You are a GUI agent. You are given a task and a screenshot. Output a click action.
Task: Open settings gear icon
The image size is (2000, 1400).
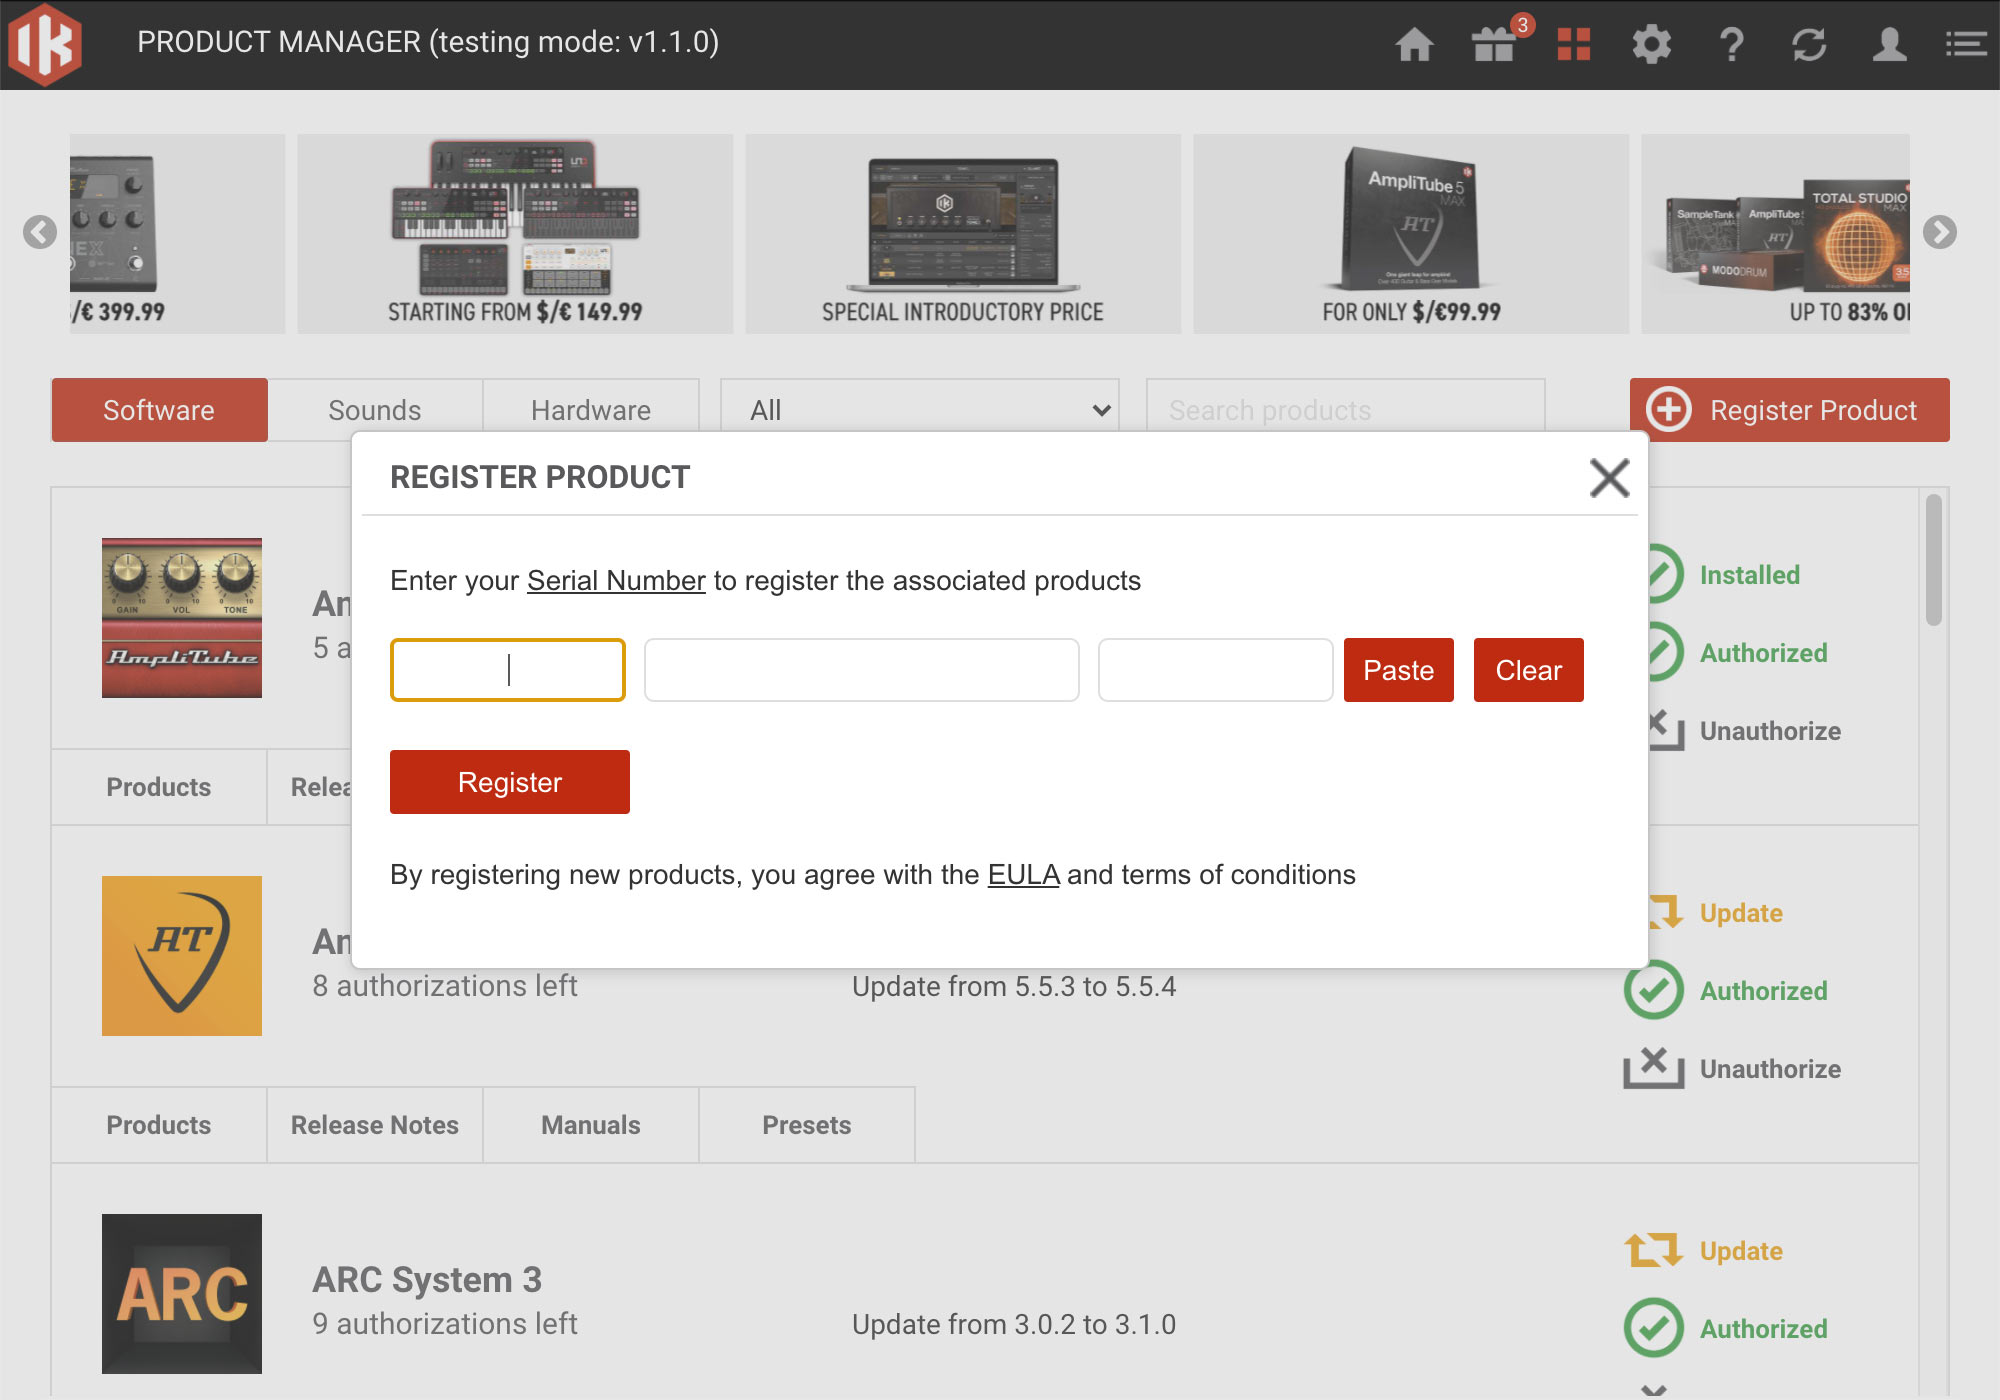pos(1651,45)
